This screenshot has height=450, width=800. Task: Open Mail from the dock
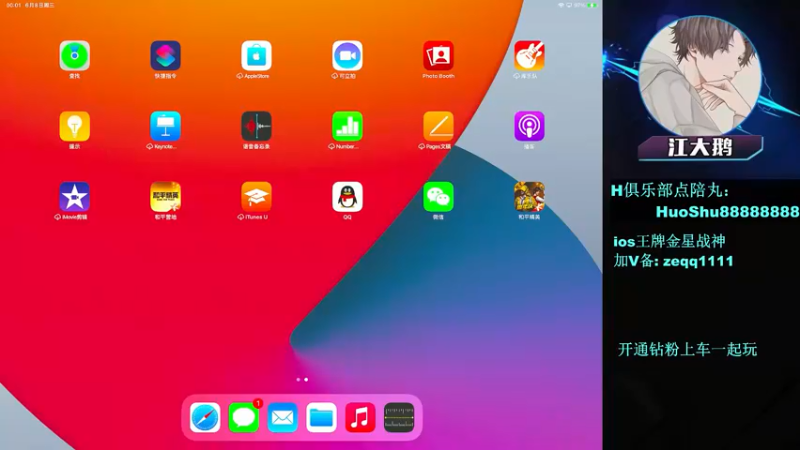coord(283,417)
